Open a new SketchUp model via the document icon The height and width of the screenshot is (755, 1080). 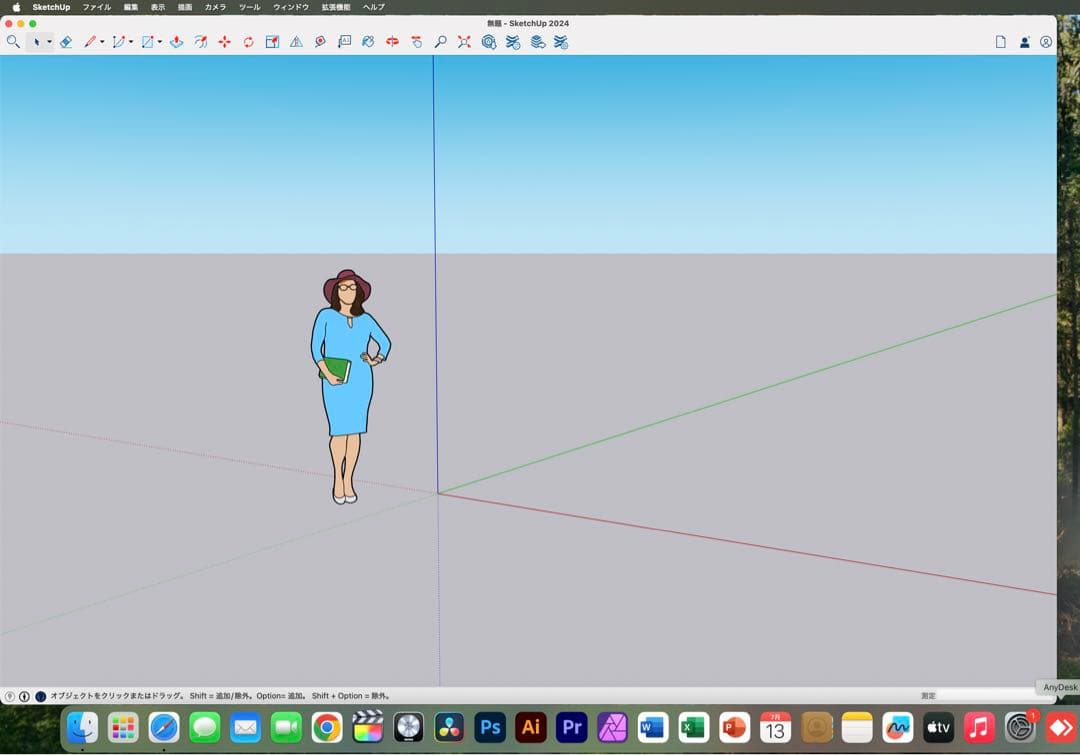pos(1001,42)
